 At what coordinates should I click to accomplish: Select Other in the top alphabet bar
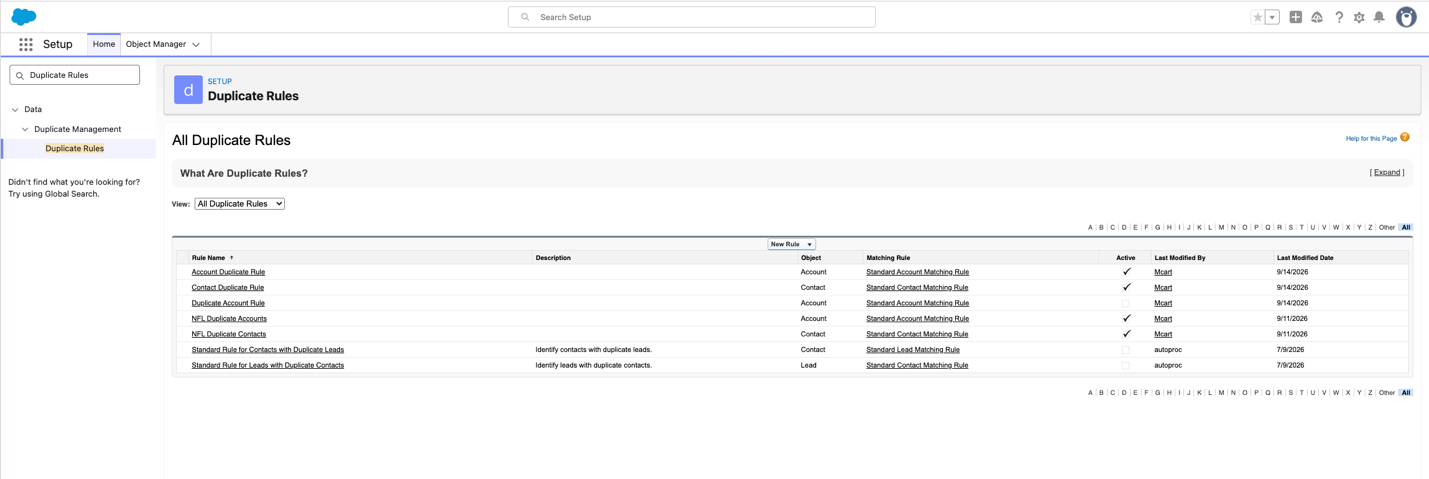pyautogui.click(x=1386, y=228)
